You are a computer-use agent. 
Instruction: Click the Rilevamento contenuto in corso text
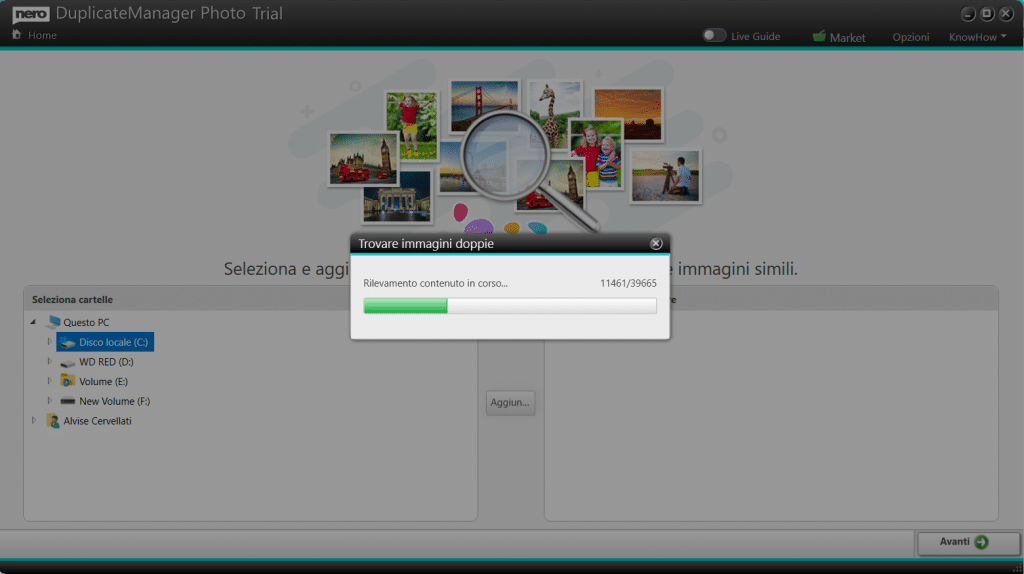point(435,283)
